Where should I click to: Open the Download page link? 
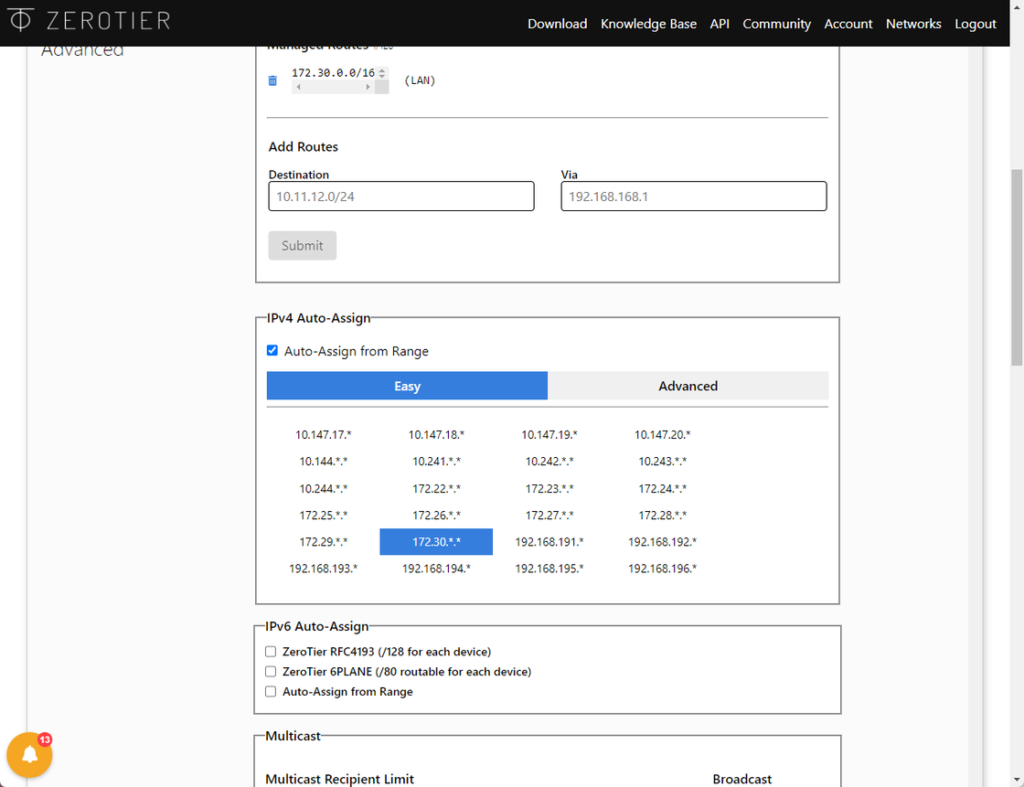point(557,24)
